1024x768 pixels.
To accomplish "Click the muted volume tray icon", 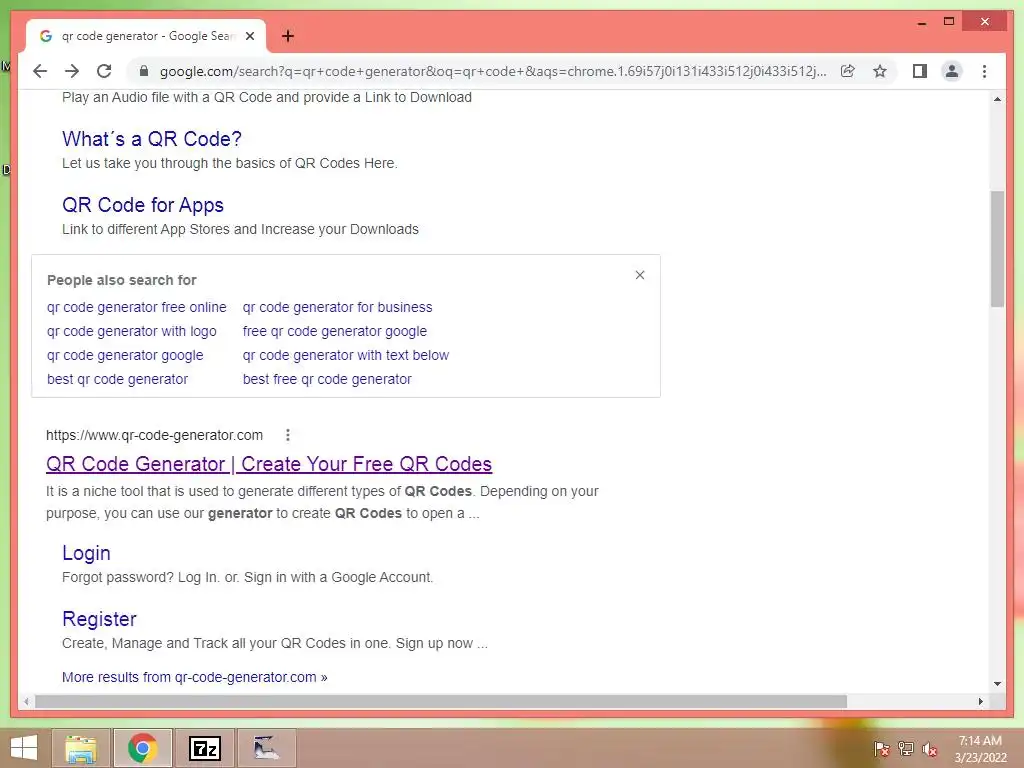I will click(929, 748).
